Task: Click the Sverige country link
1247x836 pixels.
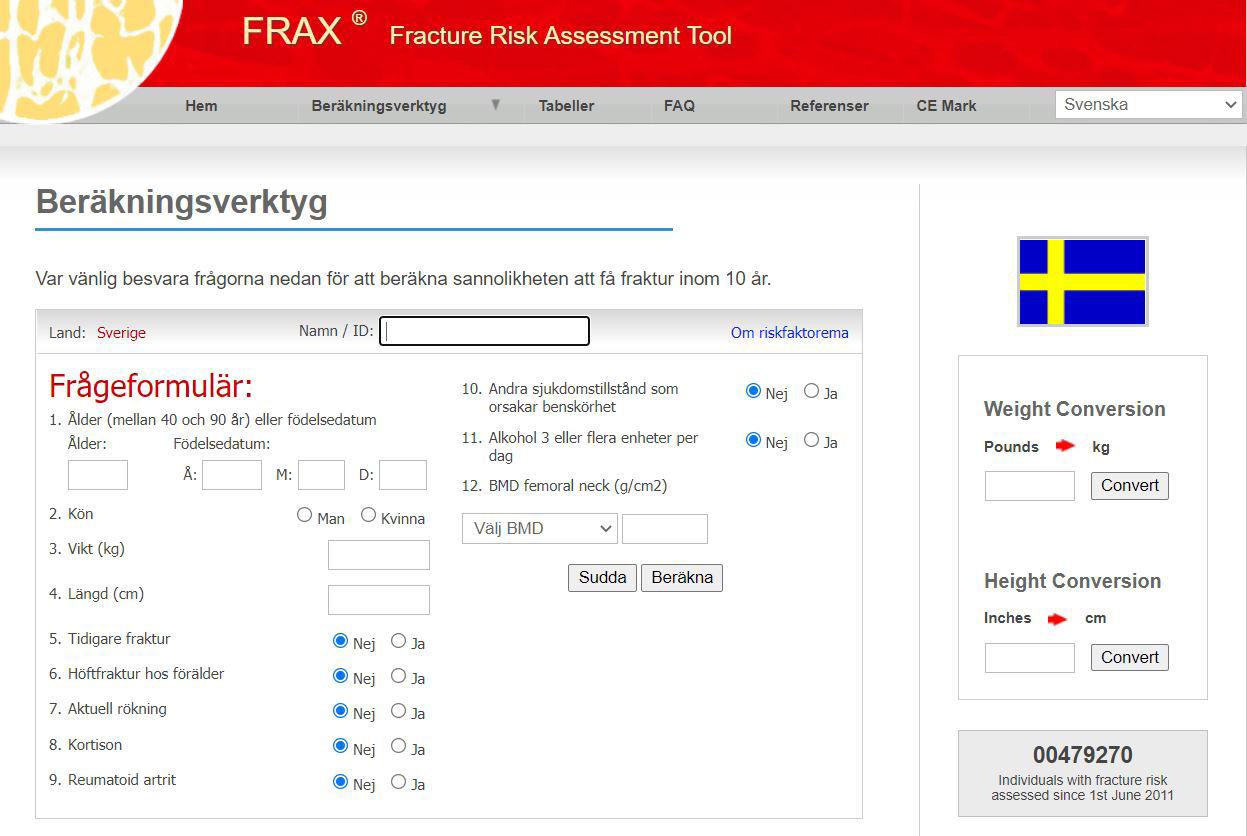Action: [121, 333]
